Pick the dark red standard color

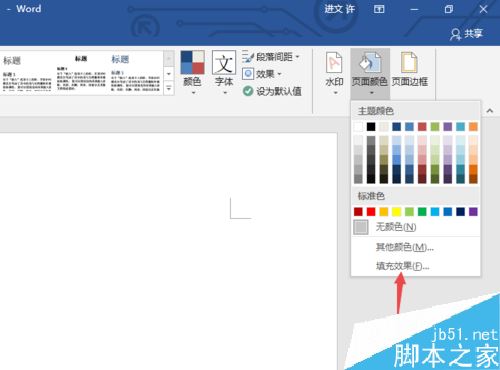(358, 212)
